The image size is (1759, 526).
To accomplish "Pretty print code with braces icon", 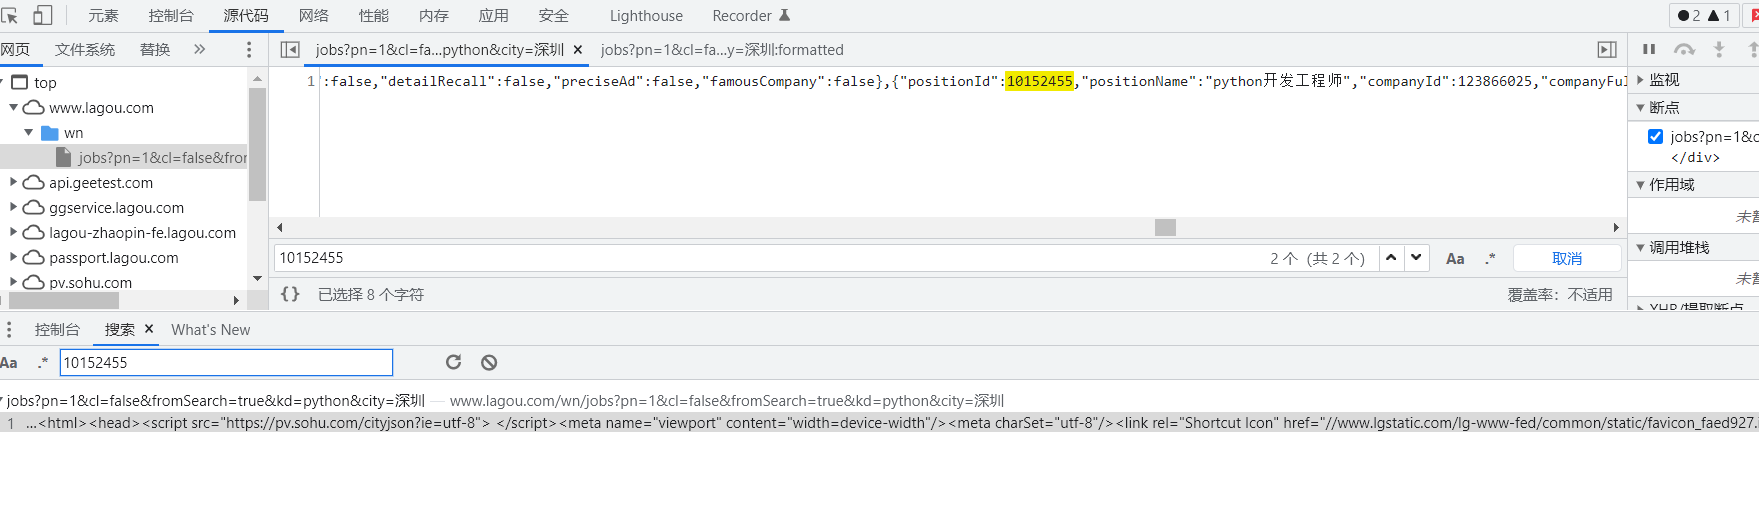I will coord(290,294).
